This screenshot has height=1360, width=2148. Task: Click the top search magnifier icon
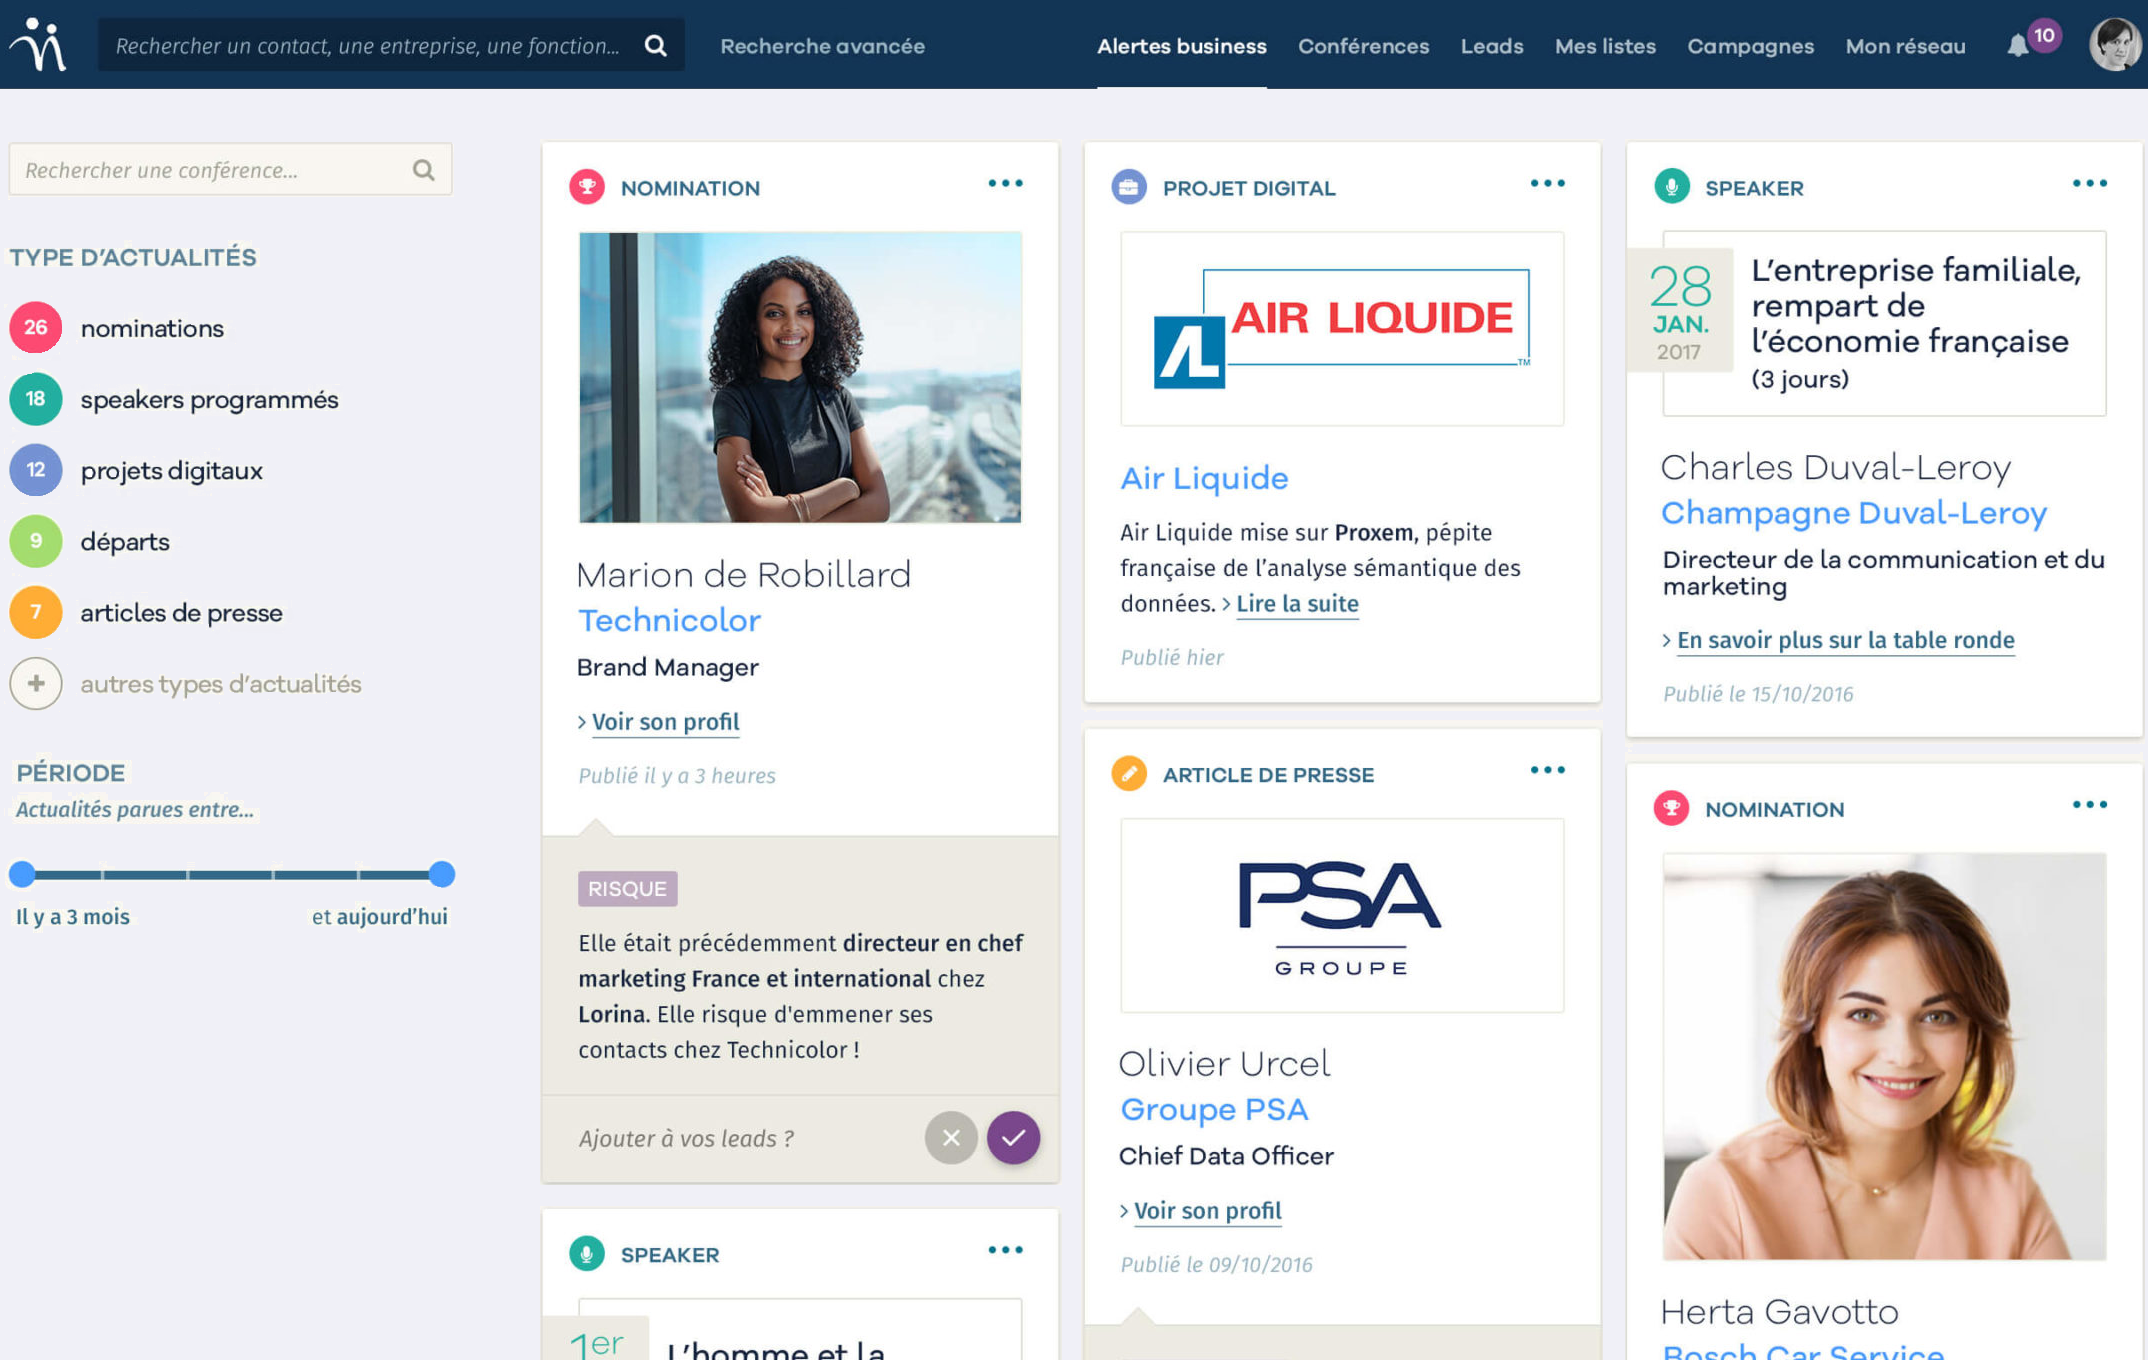tap(655, 46)
